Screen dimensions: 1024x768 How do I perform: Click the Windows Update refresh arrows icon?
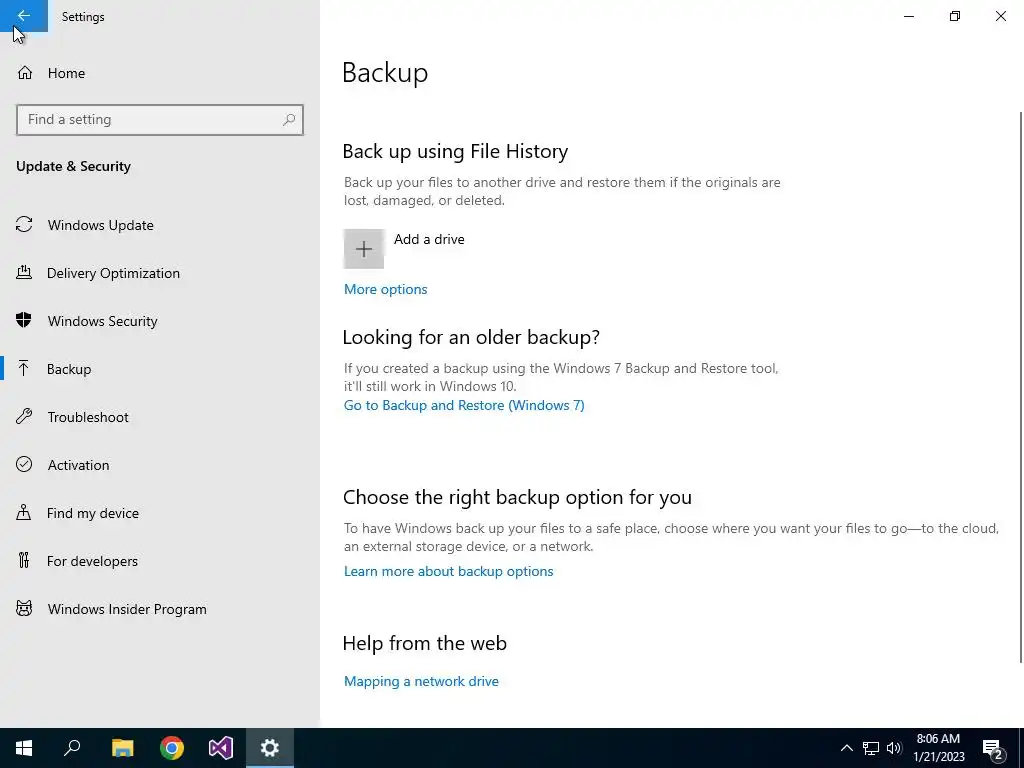24,225
